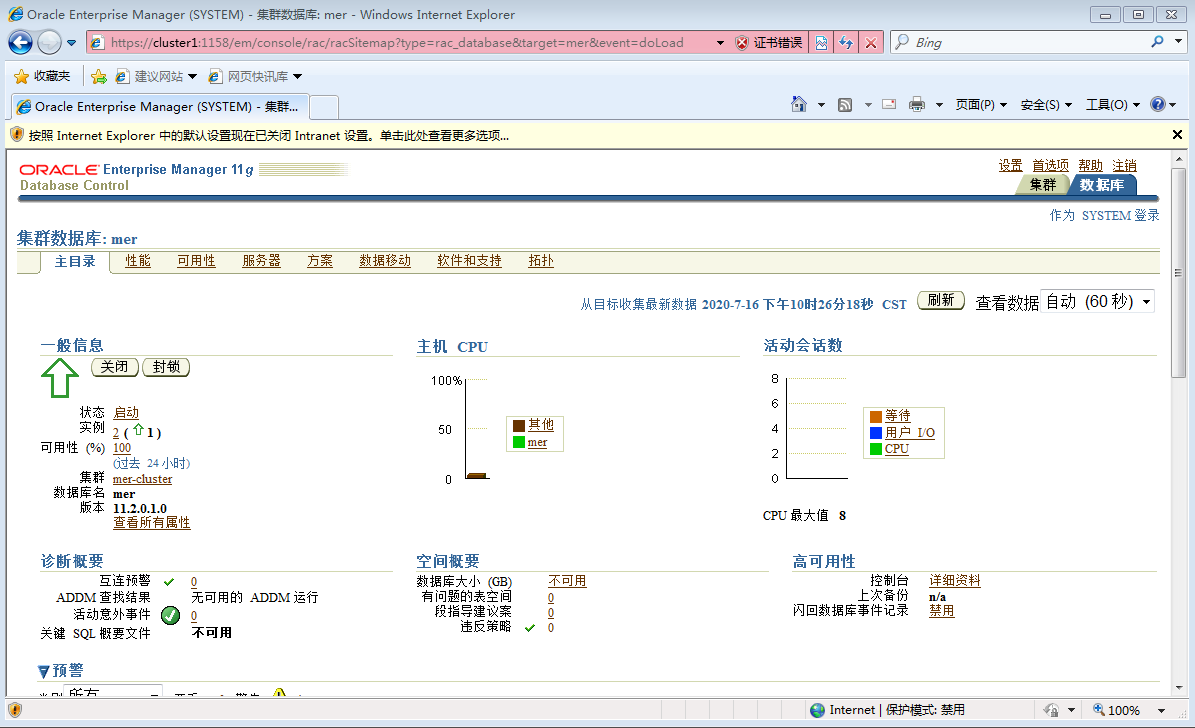Click the blue help question mark icon

(x=1158, y=104)
